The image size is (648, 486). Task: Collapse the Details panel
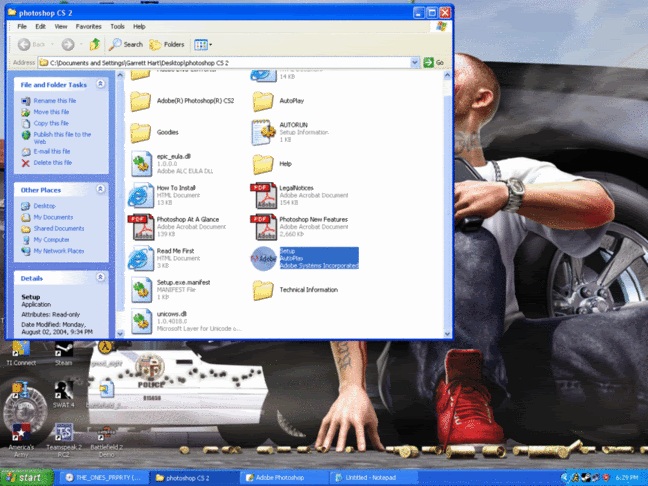click(100, 277)
